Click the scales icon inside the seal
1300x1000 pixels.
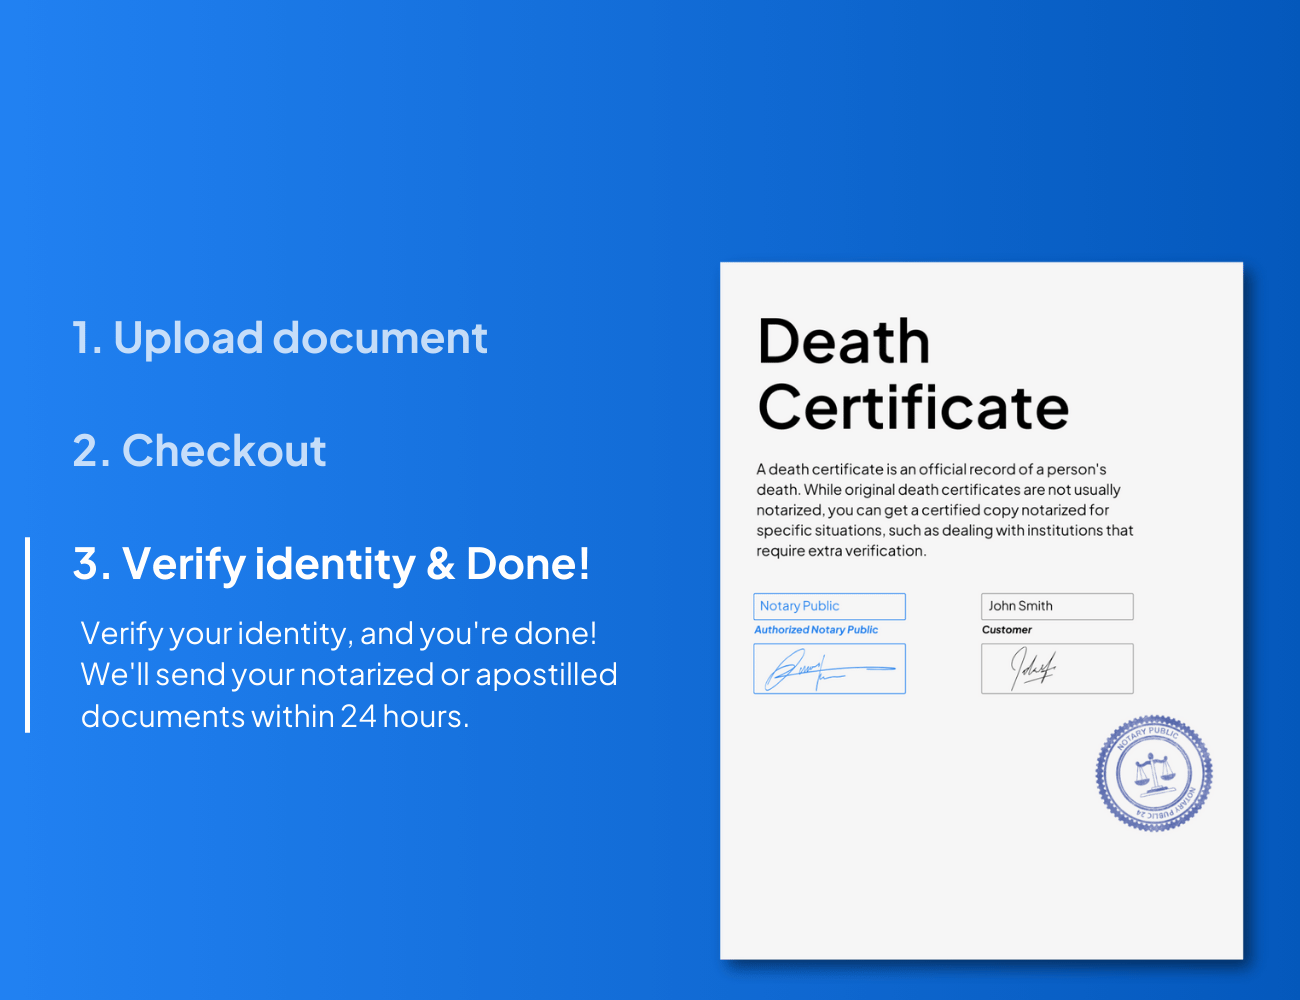click(1153, 773)
